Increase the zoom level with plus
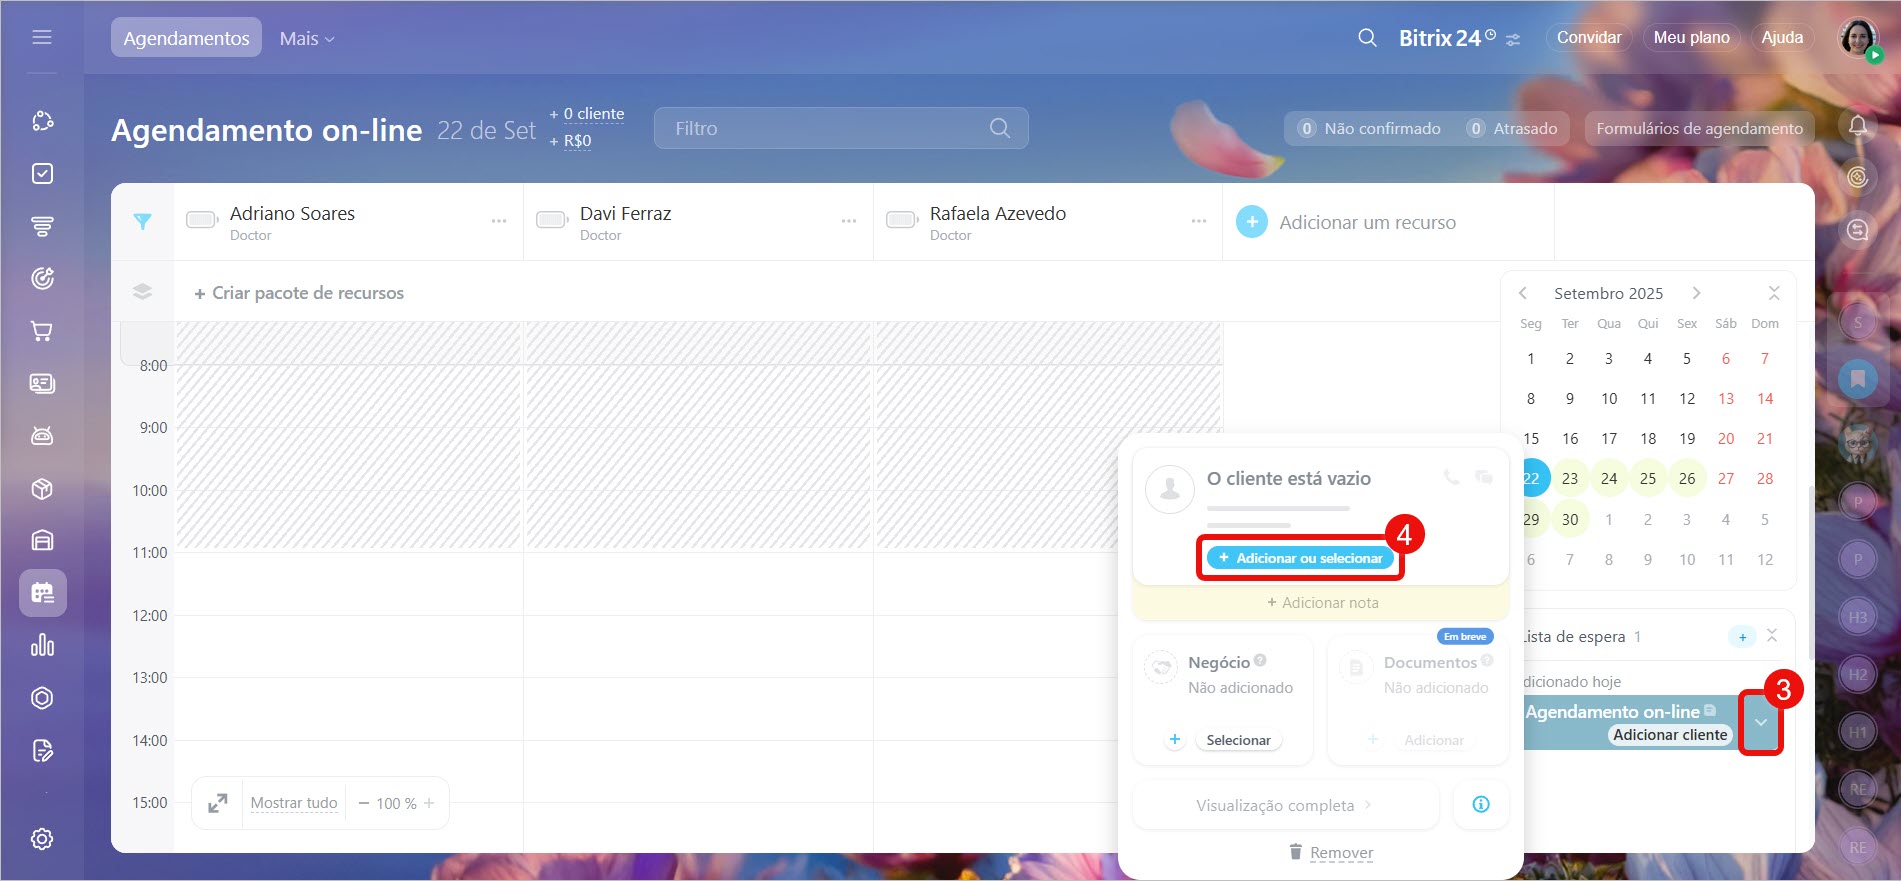This screenshot has height=881, width=1901. pos(429,803)
